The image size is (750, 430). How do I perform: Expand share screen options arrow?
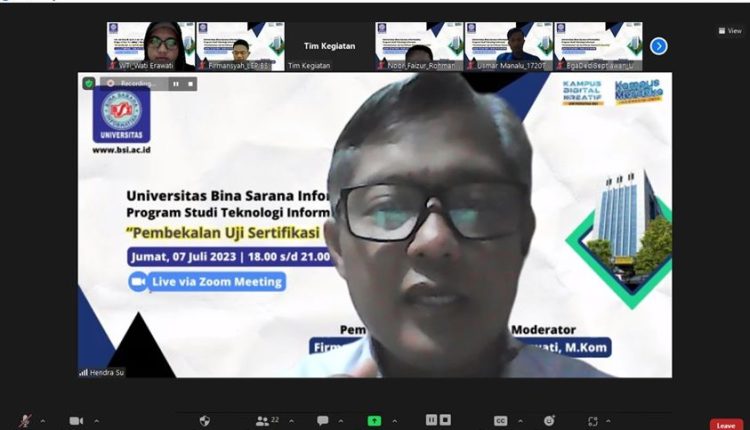coord(395,421)
